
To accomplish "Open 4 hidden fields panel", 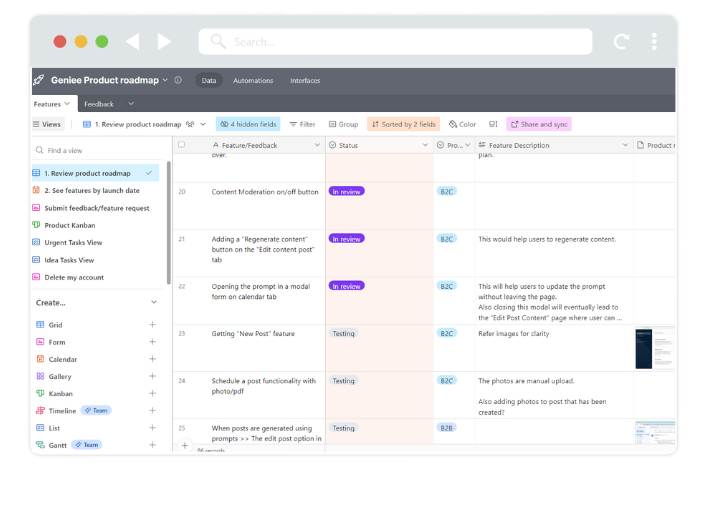I will 248,124.
